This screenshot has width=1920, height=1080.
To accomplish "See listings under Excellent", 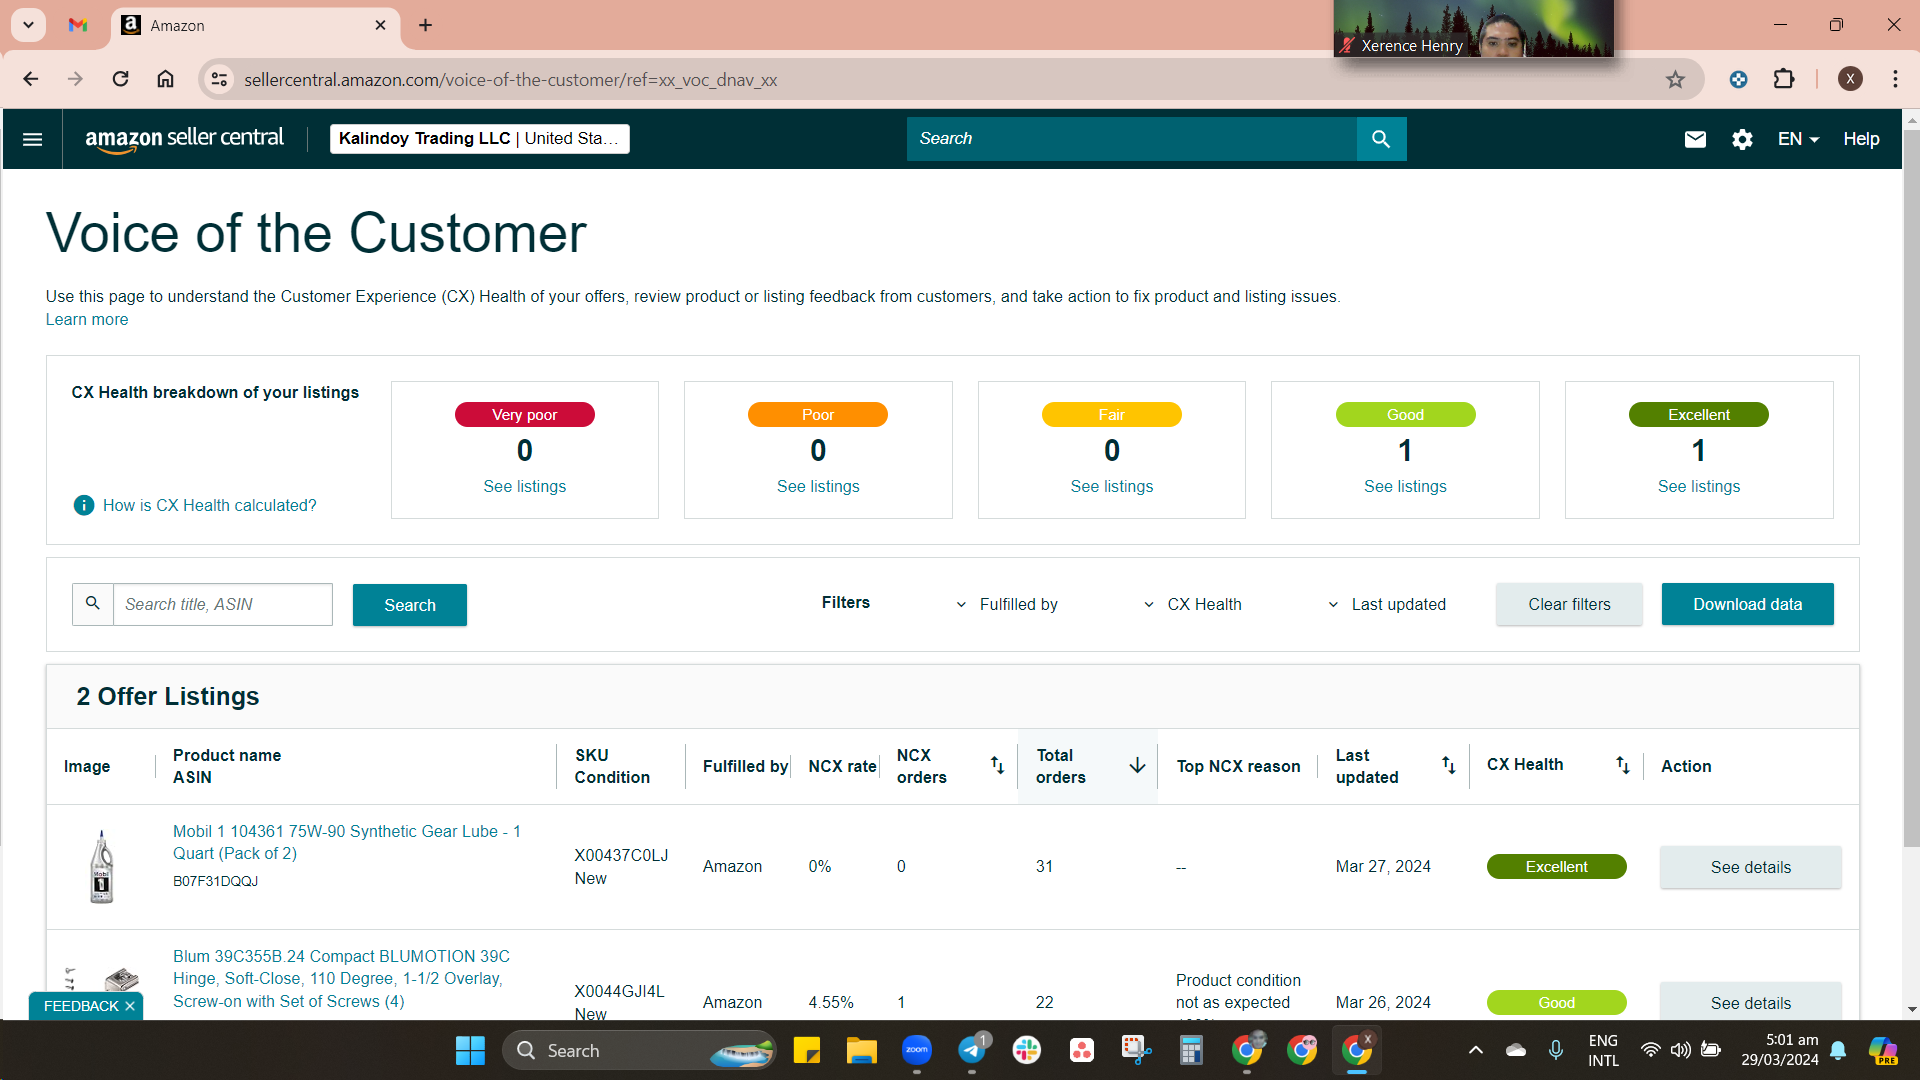I will 1699,487.
